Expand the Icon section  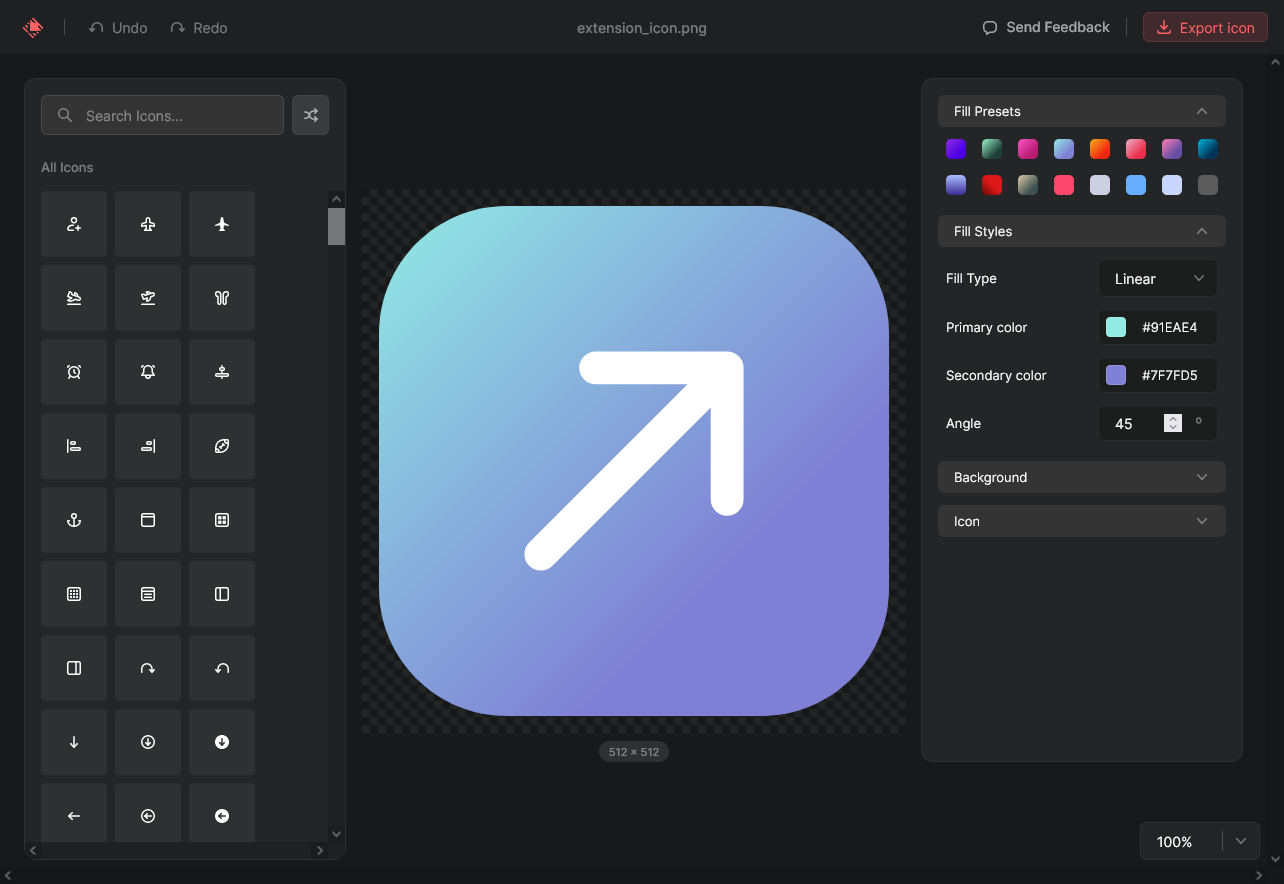[1082, 521]
